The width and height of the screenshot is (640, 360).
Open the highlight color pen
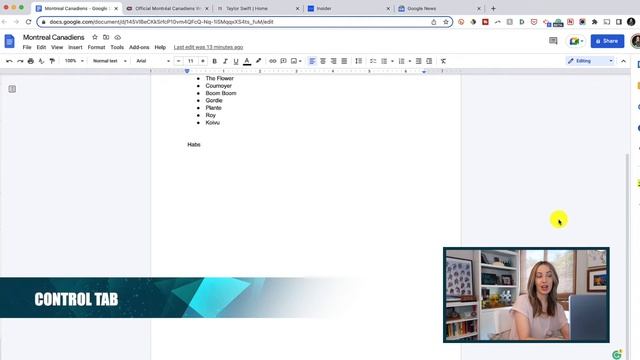(258, 61)
